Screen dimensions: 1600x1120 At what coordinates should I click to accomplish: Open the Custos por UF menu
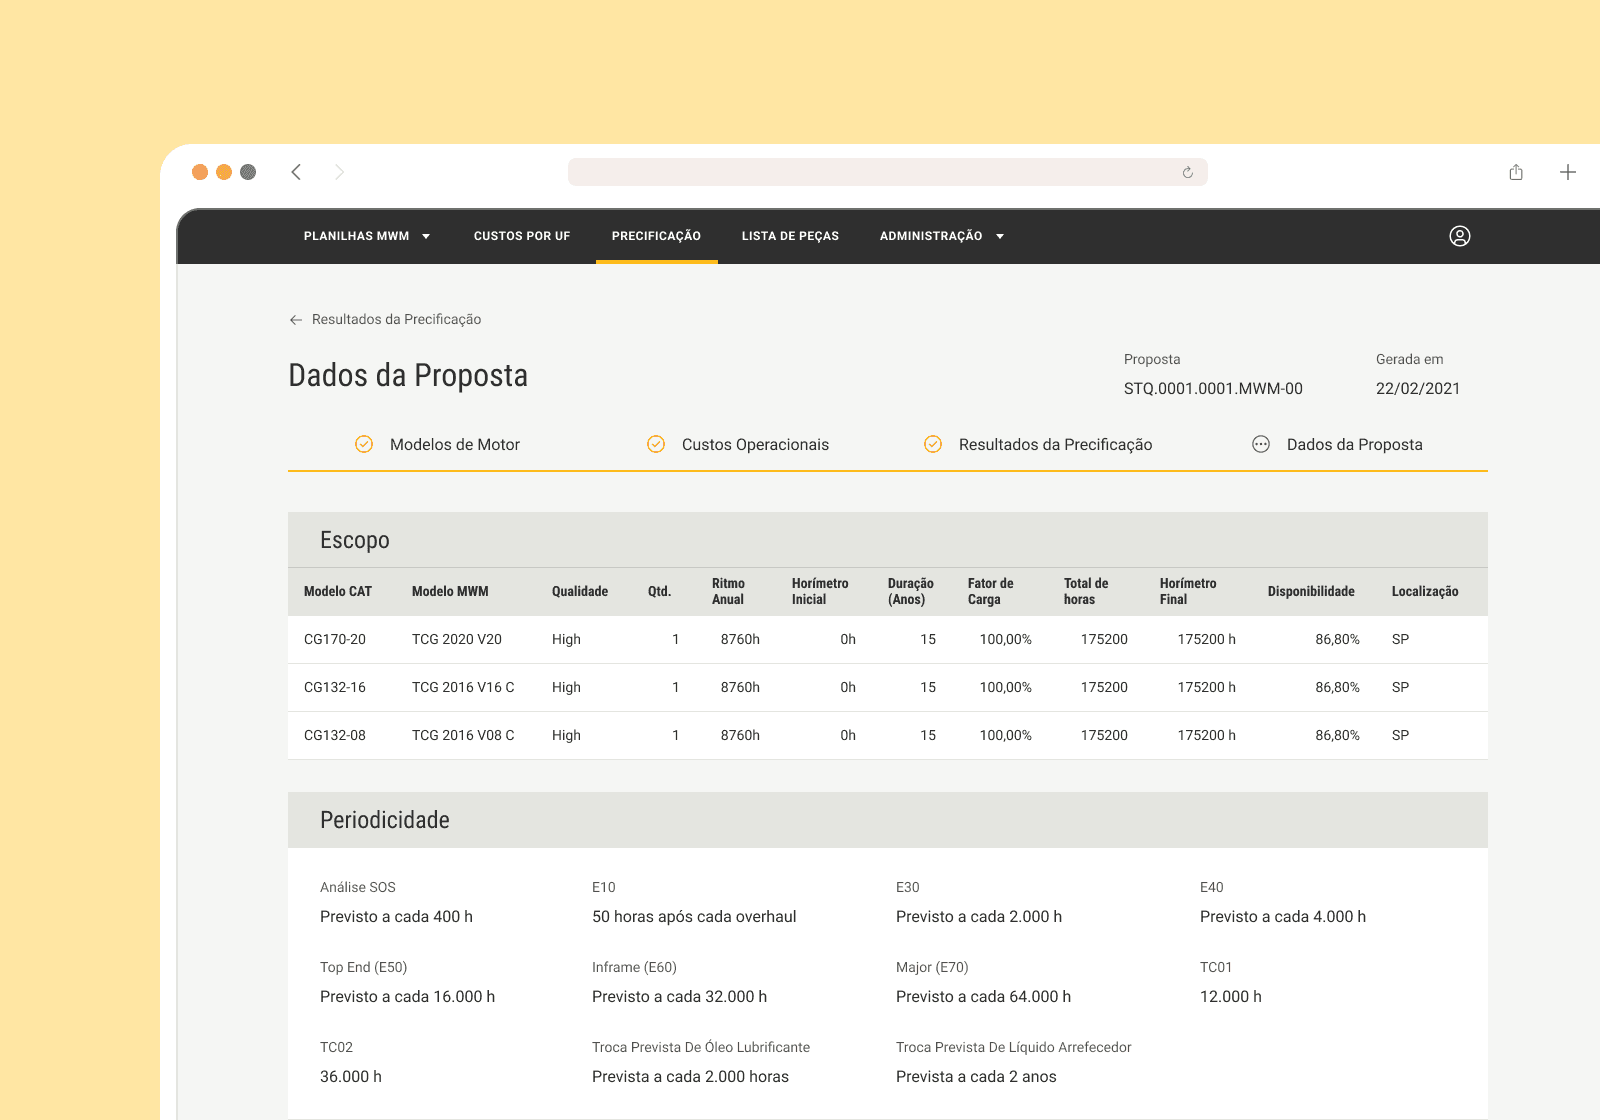click(x=522, y=236)
